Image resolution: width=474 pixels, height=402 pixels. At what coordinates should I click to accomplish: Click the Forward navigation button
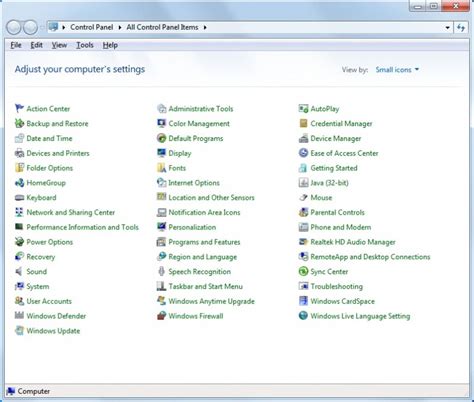pos(30,27)
